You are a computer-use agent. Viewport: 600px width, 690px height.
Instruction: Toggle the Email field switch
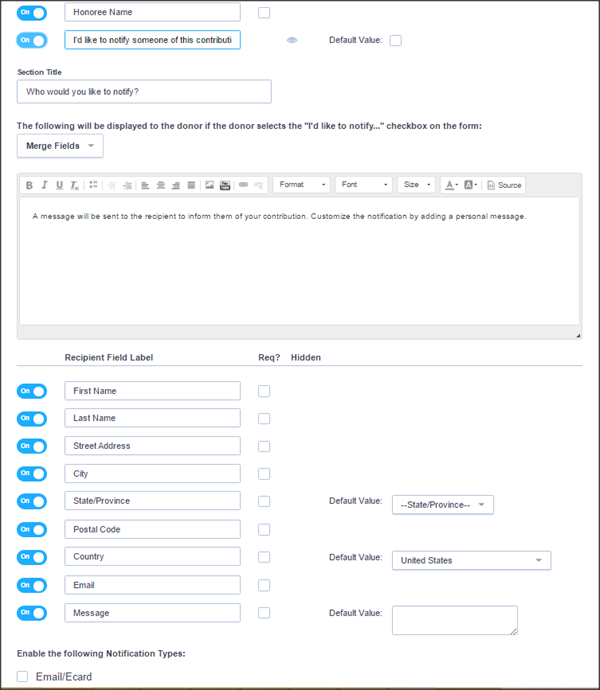[x=32, y=585]
